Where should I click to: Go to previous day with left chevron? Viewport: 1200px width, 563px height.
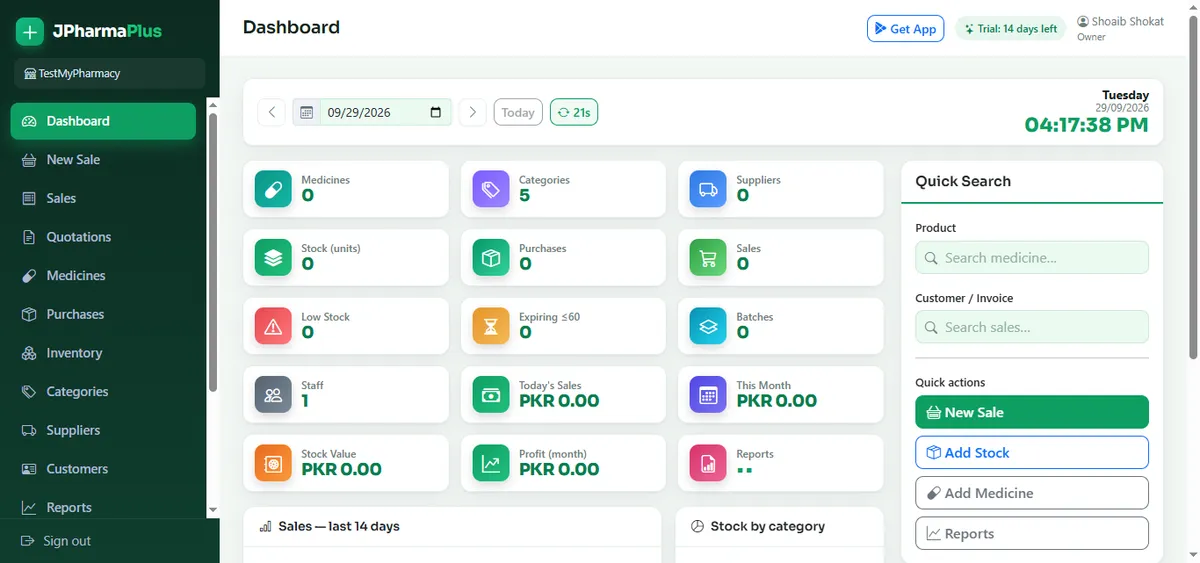(x=272, y=112)
